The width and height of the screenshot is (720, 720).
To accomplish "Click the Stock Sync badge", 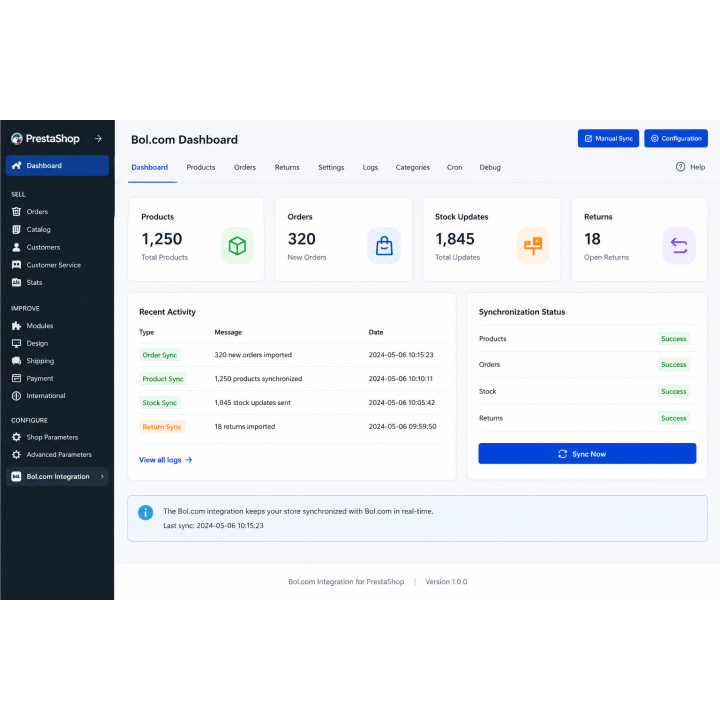I will point(159,403).
